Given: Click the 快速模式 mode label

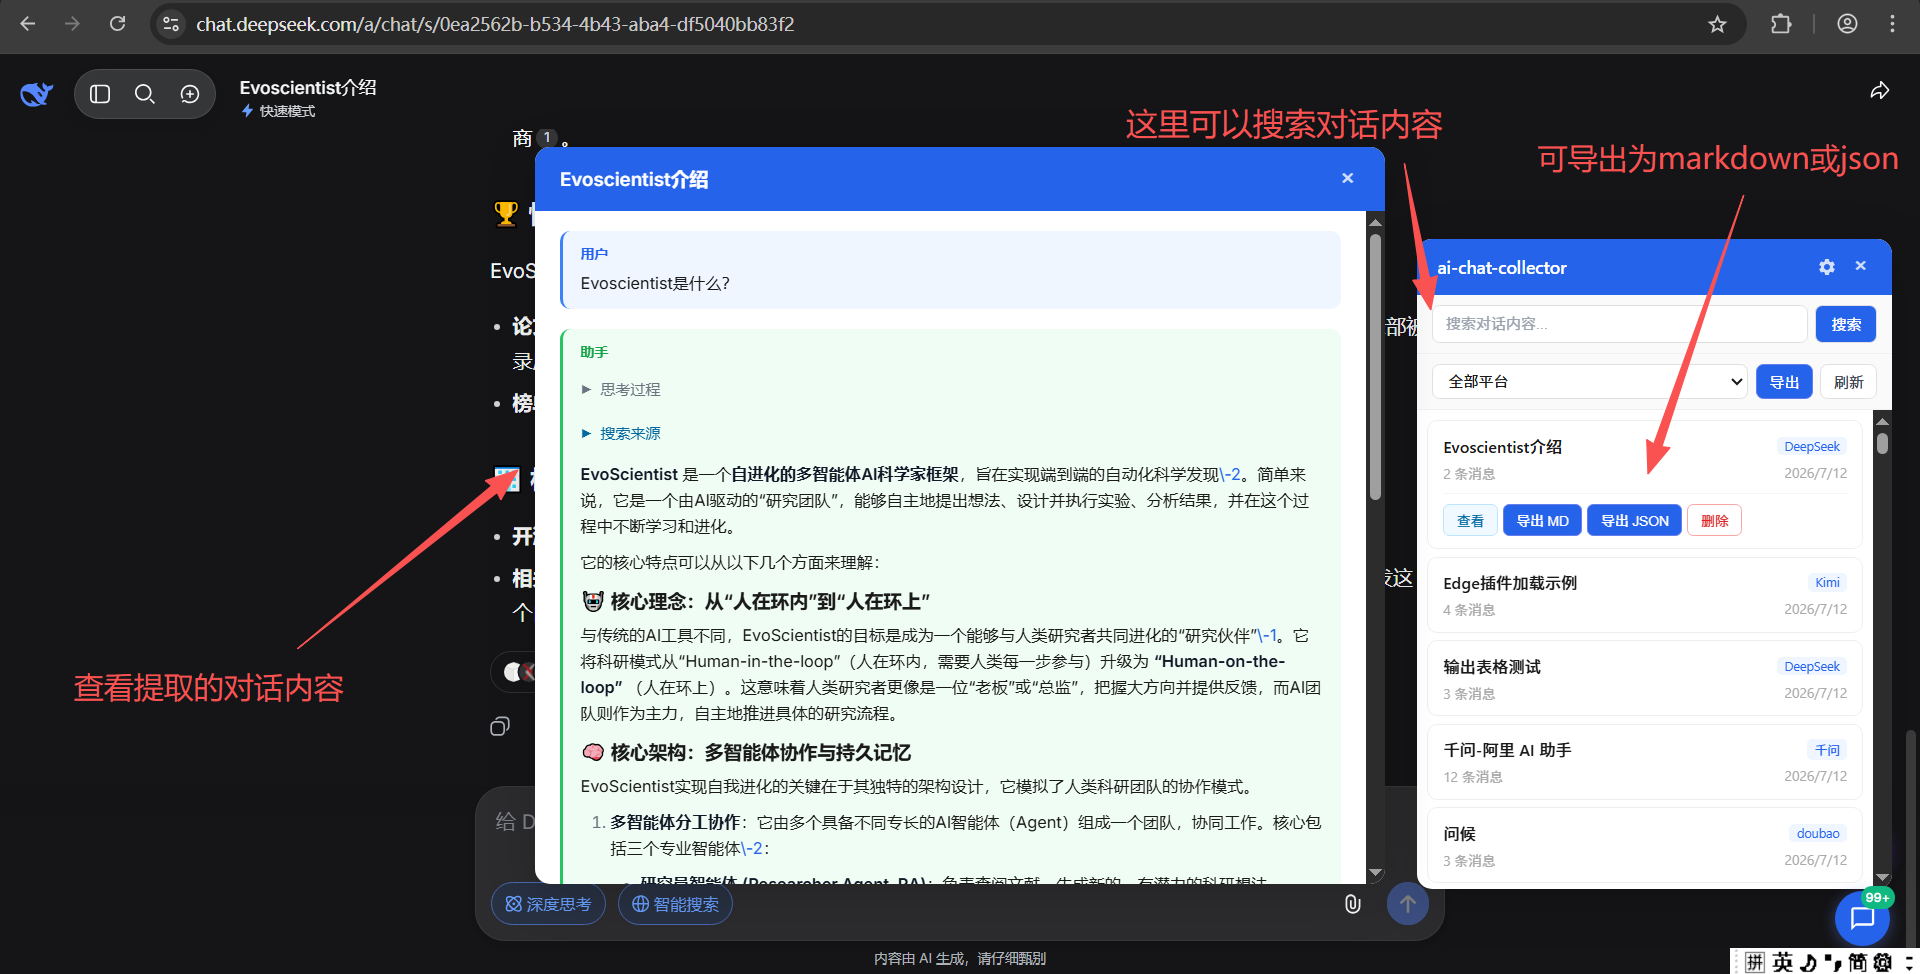Looking at the screenshot, I should [x=287, y=111].
